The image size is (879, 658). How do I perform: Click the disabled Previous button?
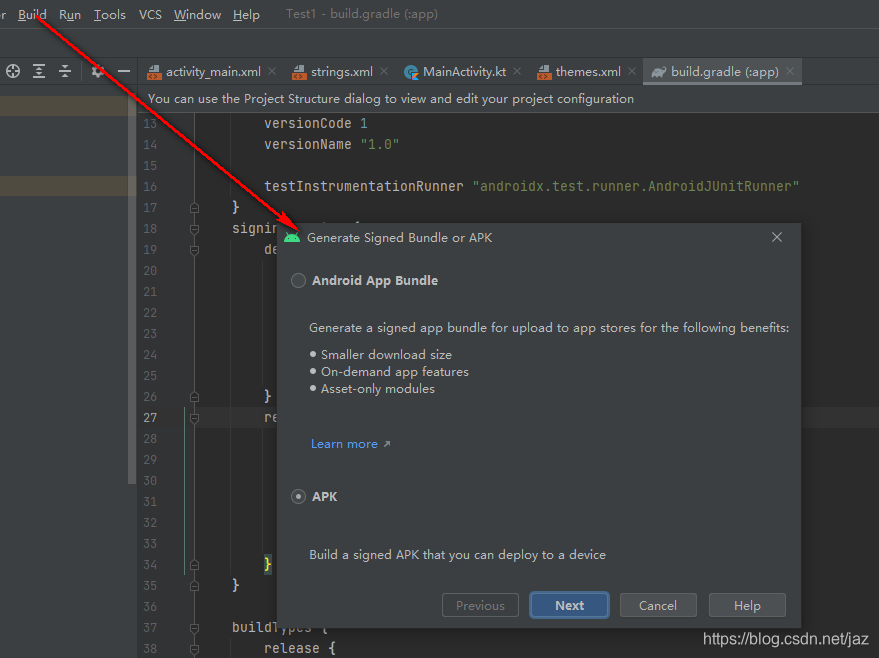click(480, 605)
